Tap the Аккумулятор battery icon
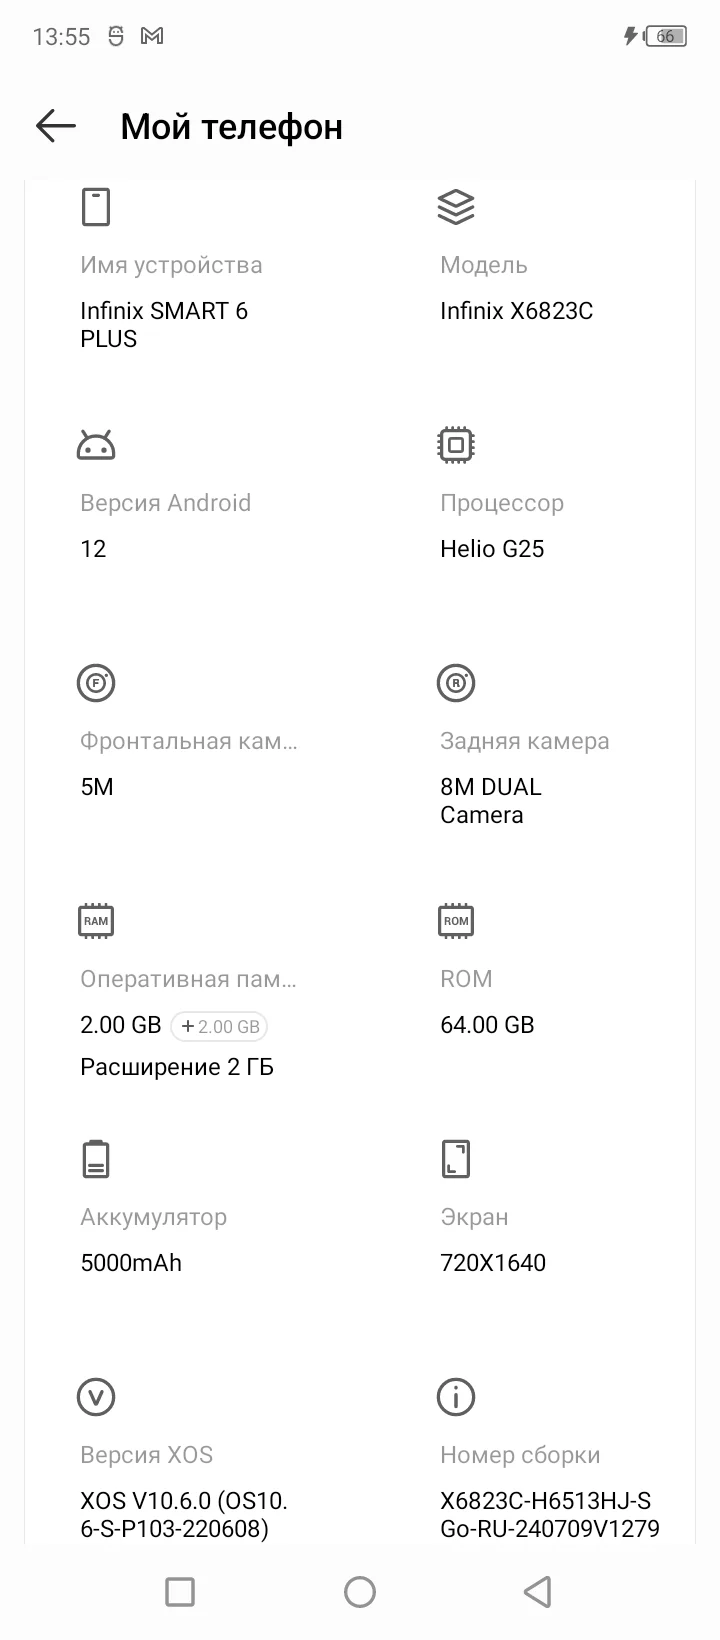 pyautogui.click(x=96, y=1159)
